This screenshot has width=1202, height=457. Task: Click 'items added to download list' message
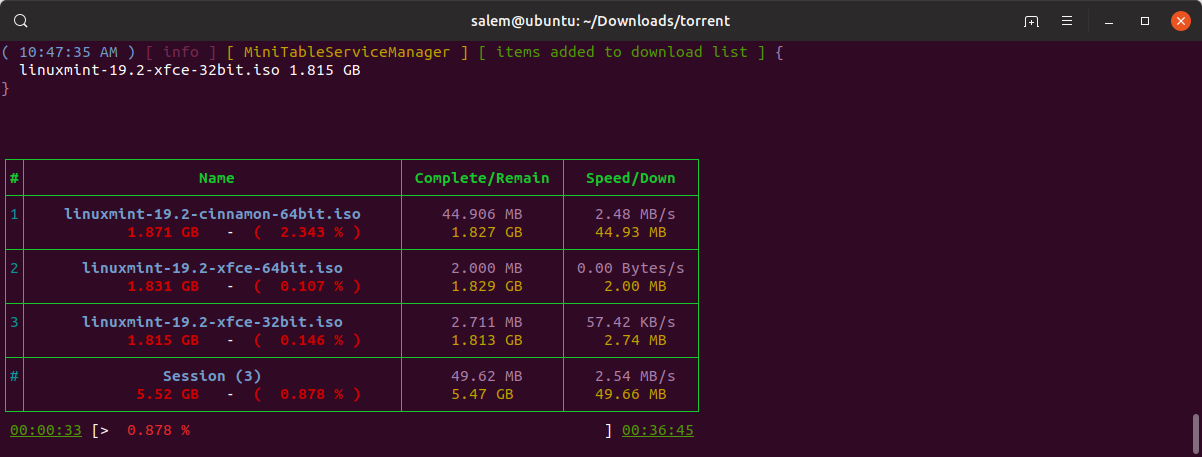(622, 52)
